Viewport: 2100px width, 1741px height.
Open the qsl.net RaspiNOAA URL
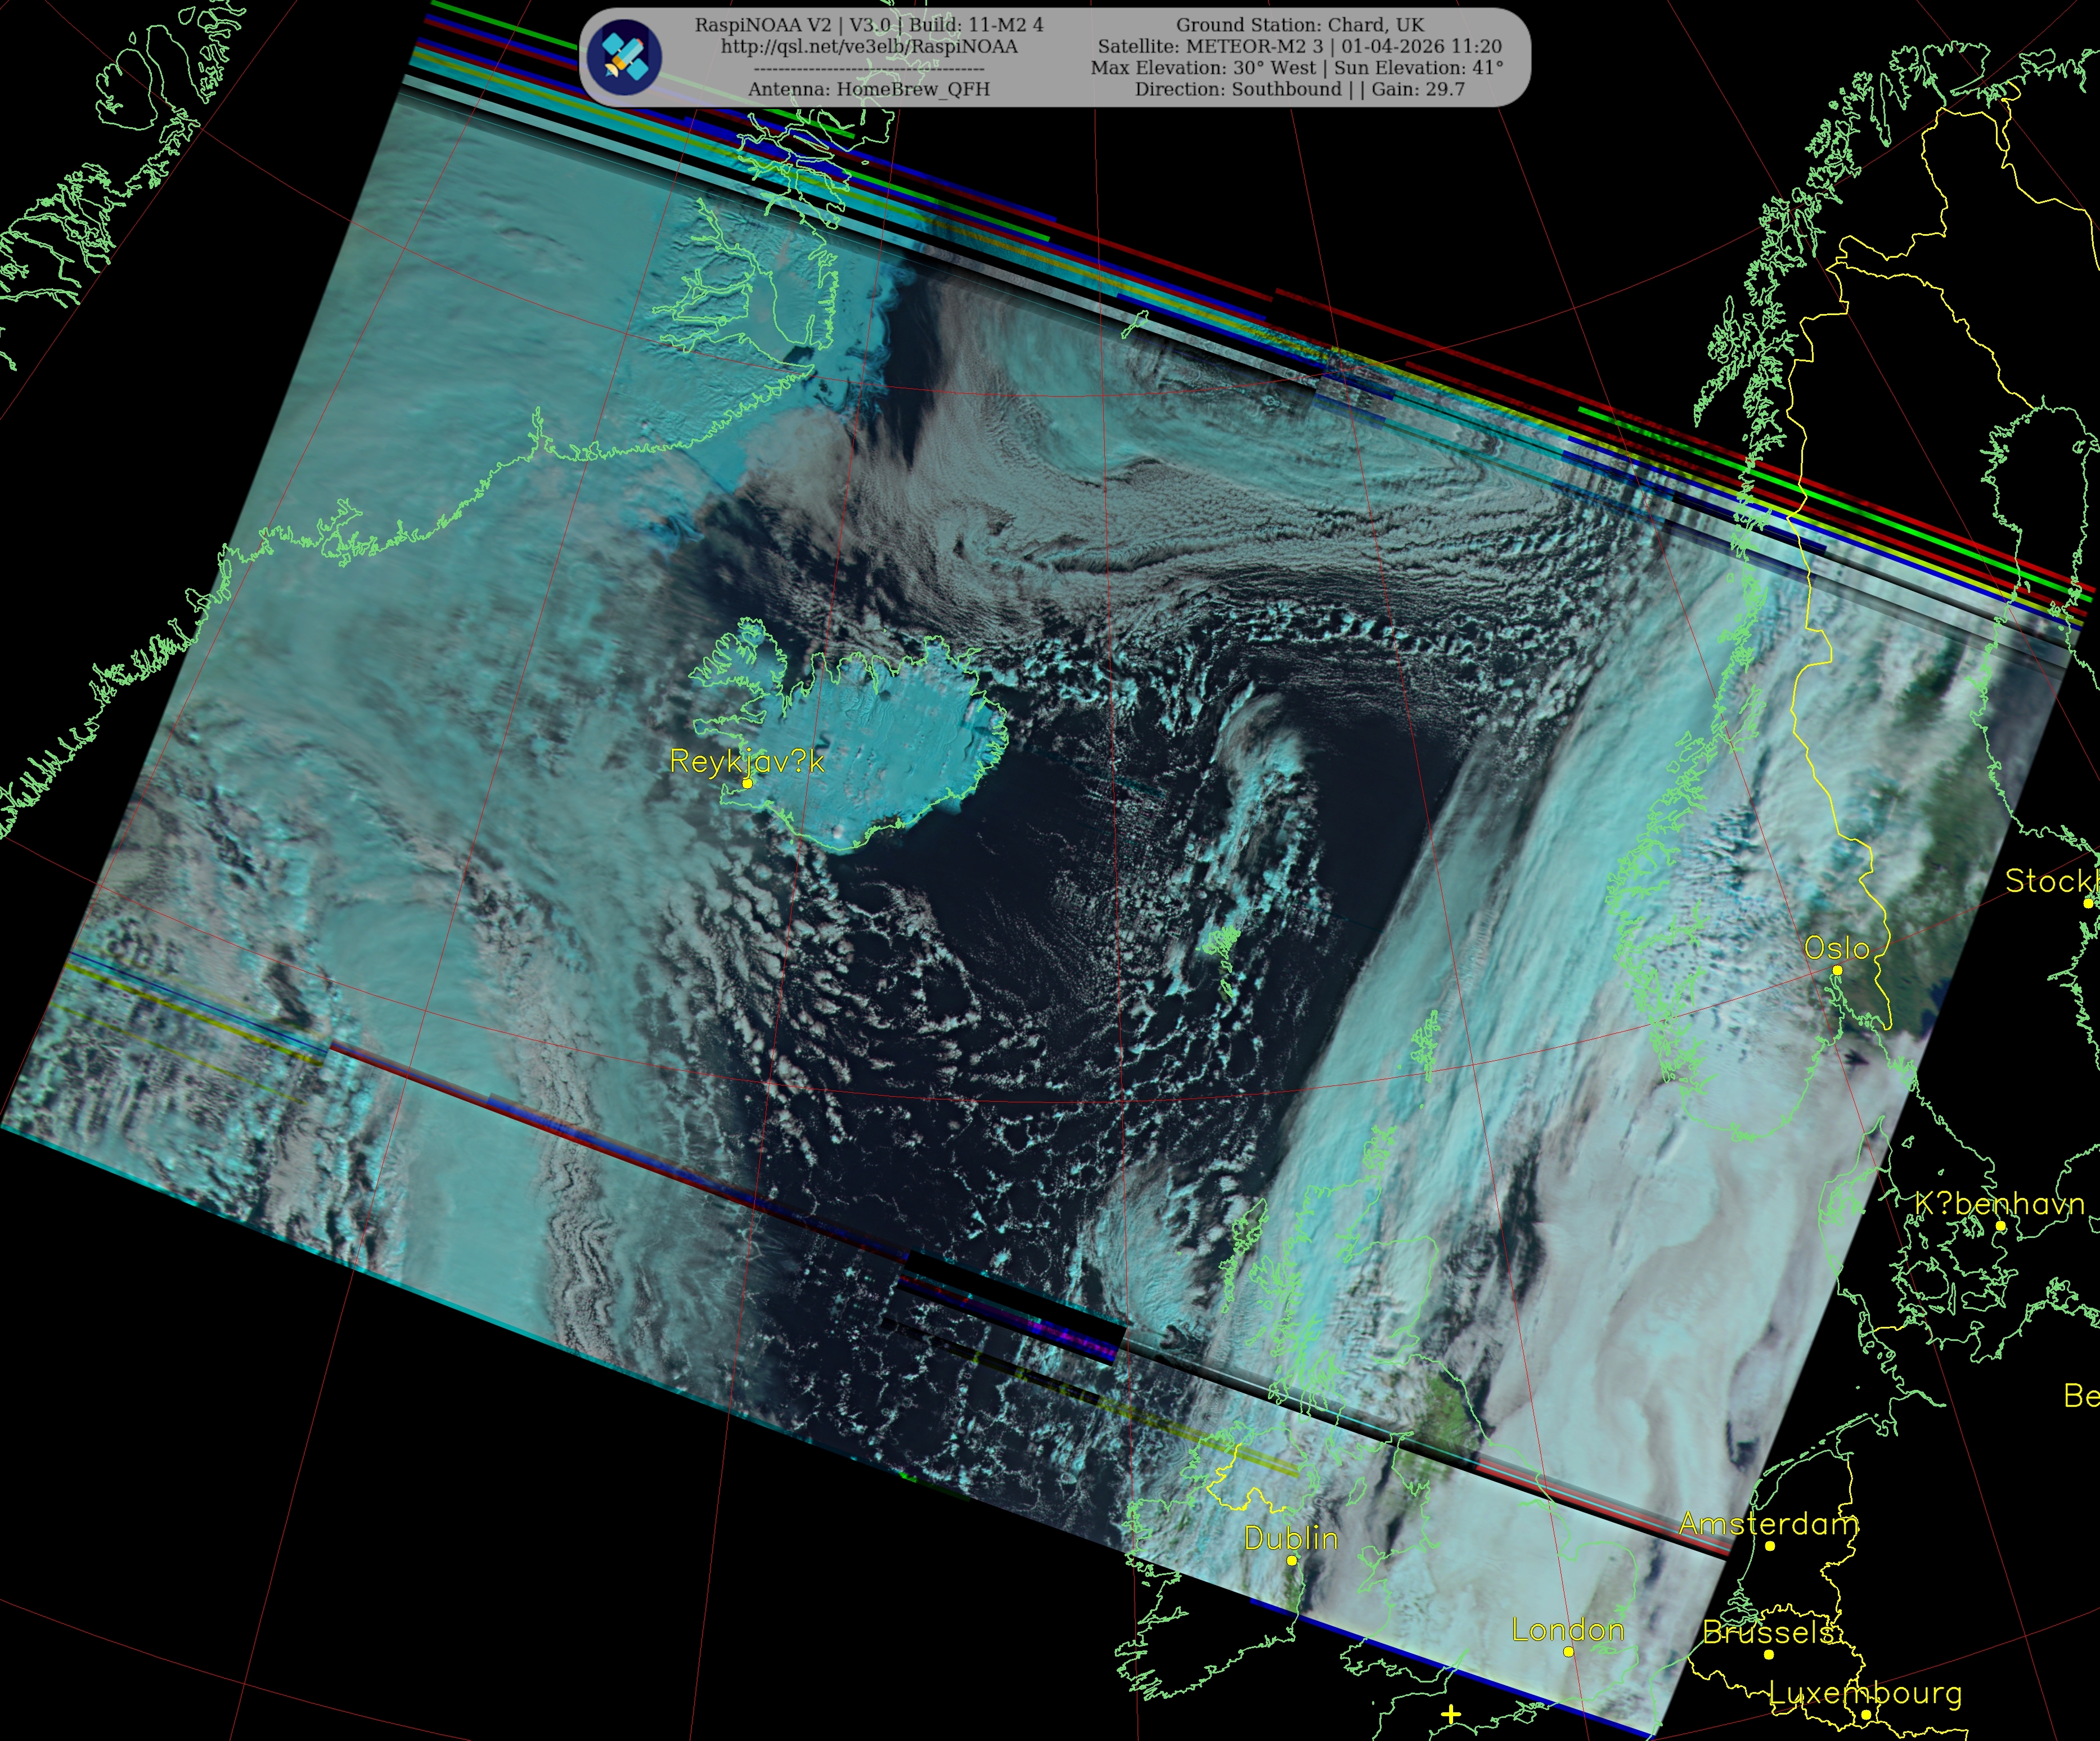tap(869, 46)
